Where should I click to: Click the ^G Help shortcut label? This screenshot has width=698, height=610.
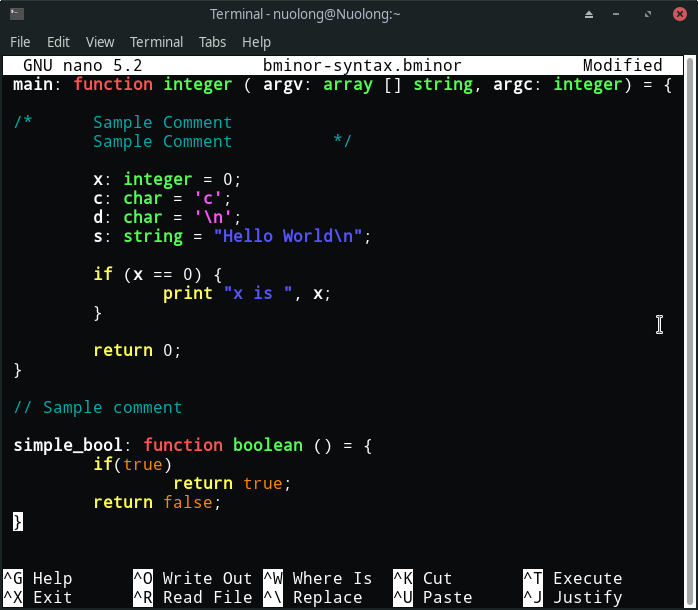[38, 578]
